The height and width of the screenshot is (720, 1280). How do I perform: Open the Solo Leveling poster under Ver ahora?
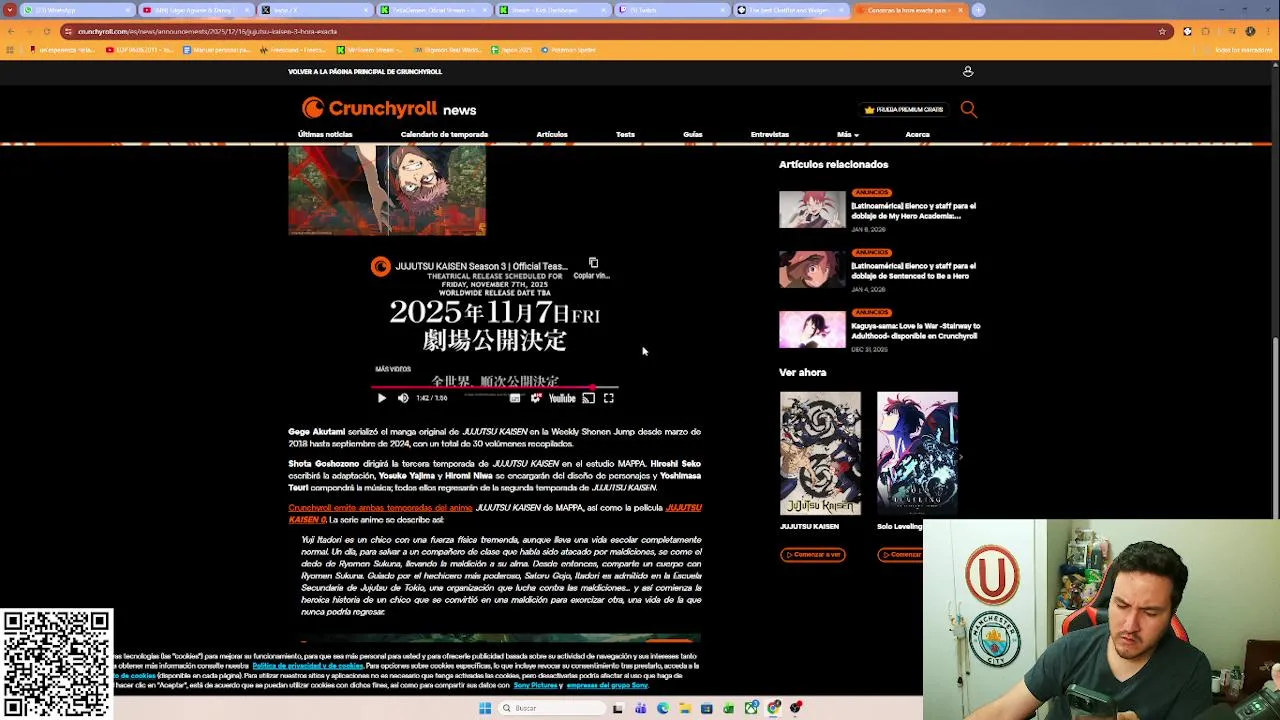pos(917,453)
